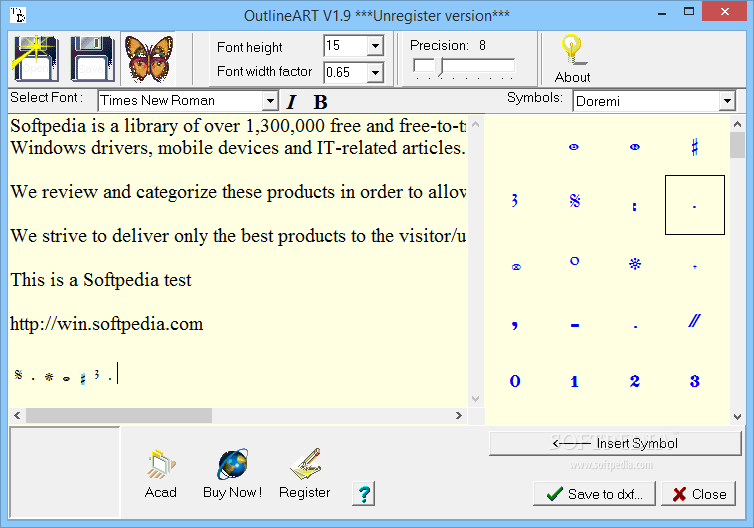Select the digit 0 symbol
754x528 pixels.
pos(515,381)
